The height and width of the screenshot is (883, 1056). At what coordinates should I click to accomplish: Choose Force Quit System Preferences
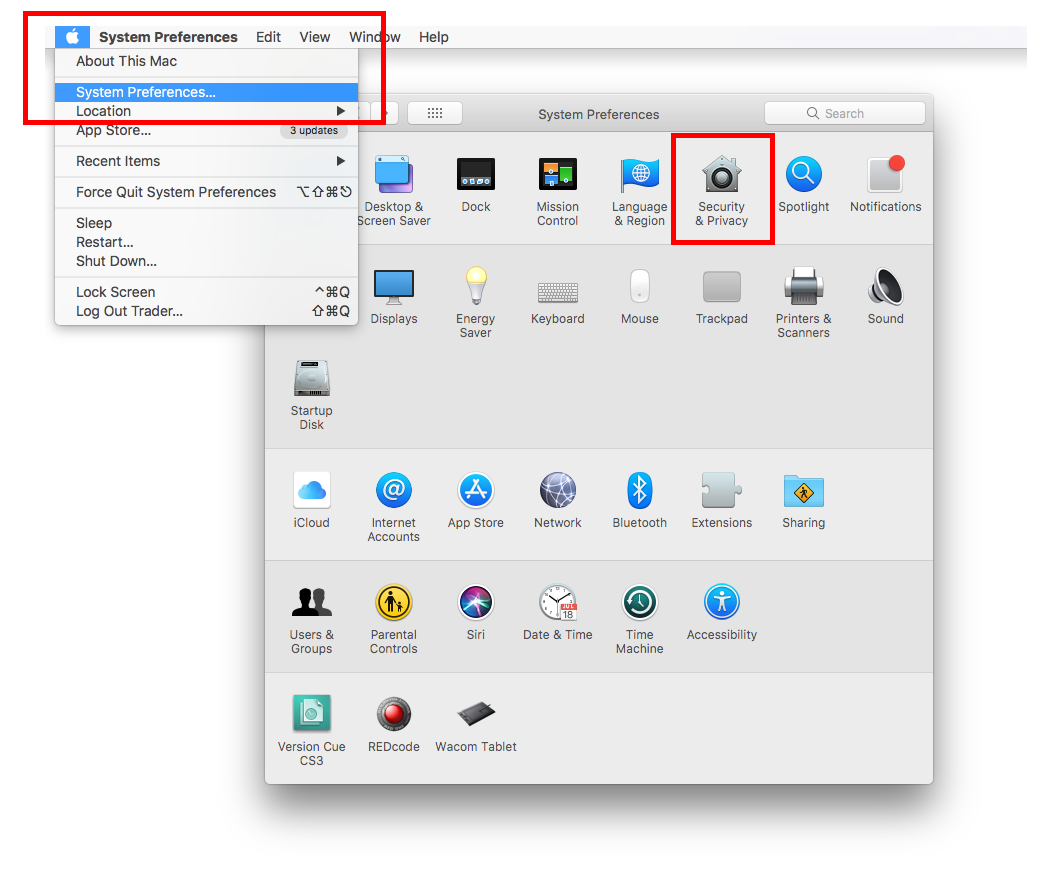click(x=206, y=192)
